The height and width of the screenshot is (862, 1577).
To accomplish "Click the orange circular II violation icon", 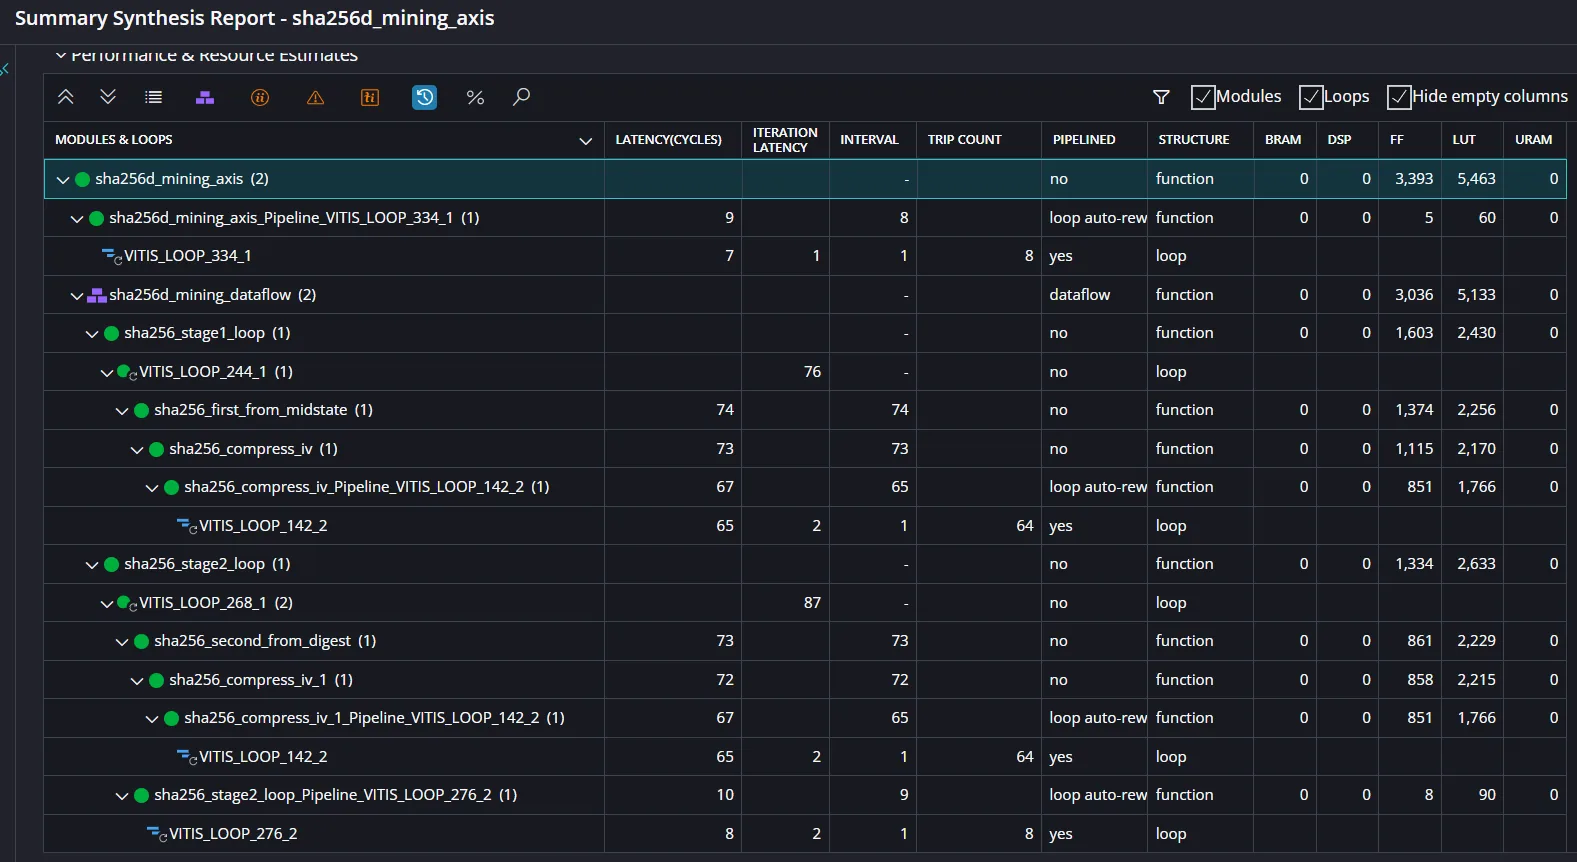I will [260, 97].
